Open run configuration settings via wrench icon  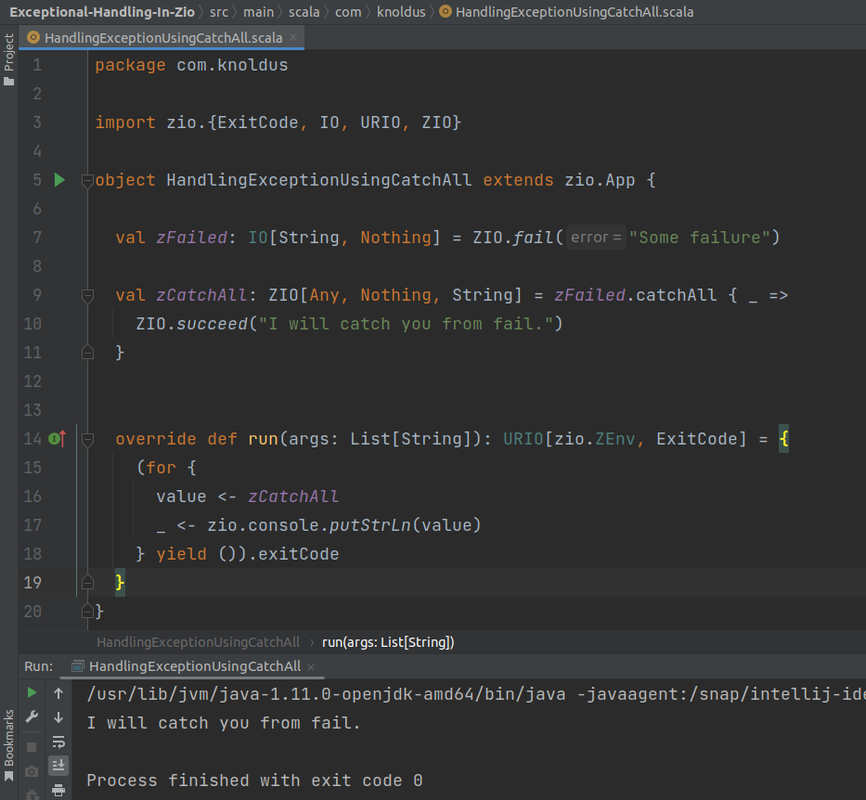pos(32,717)
